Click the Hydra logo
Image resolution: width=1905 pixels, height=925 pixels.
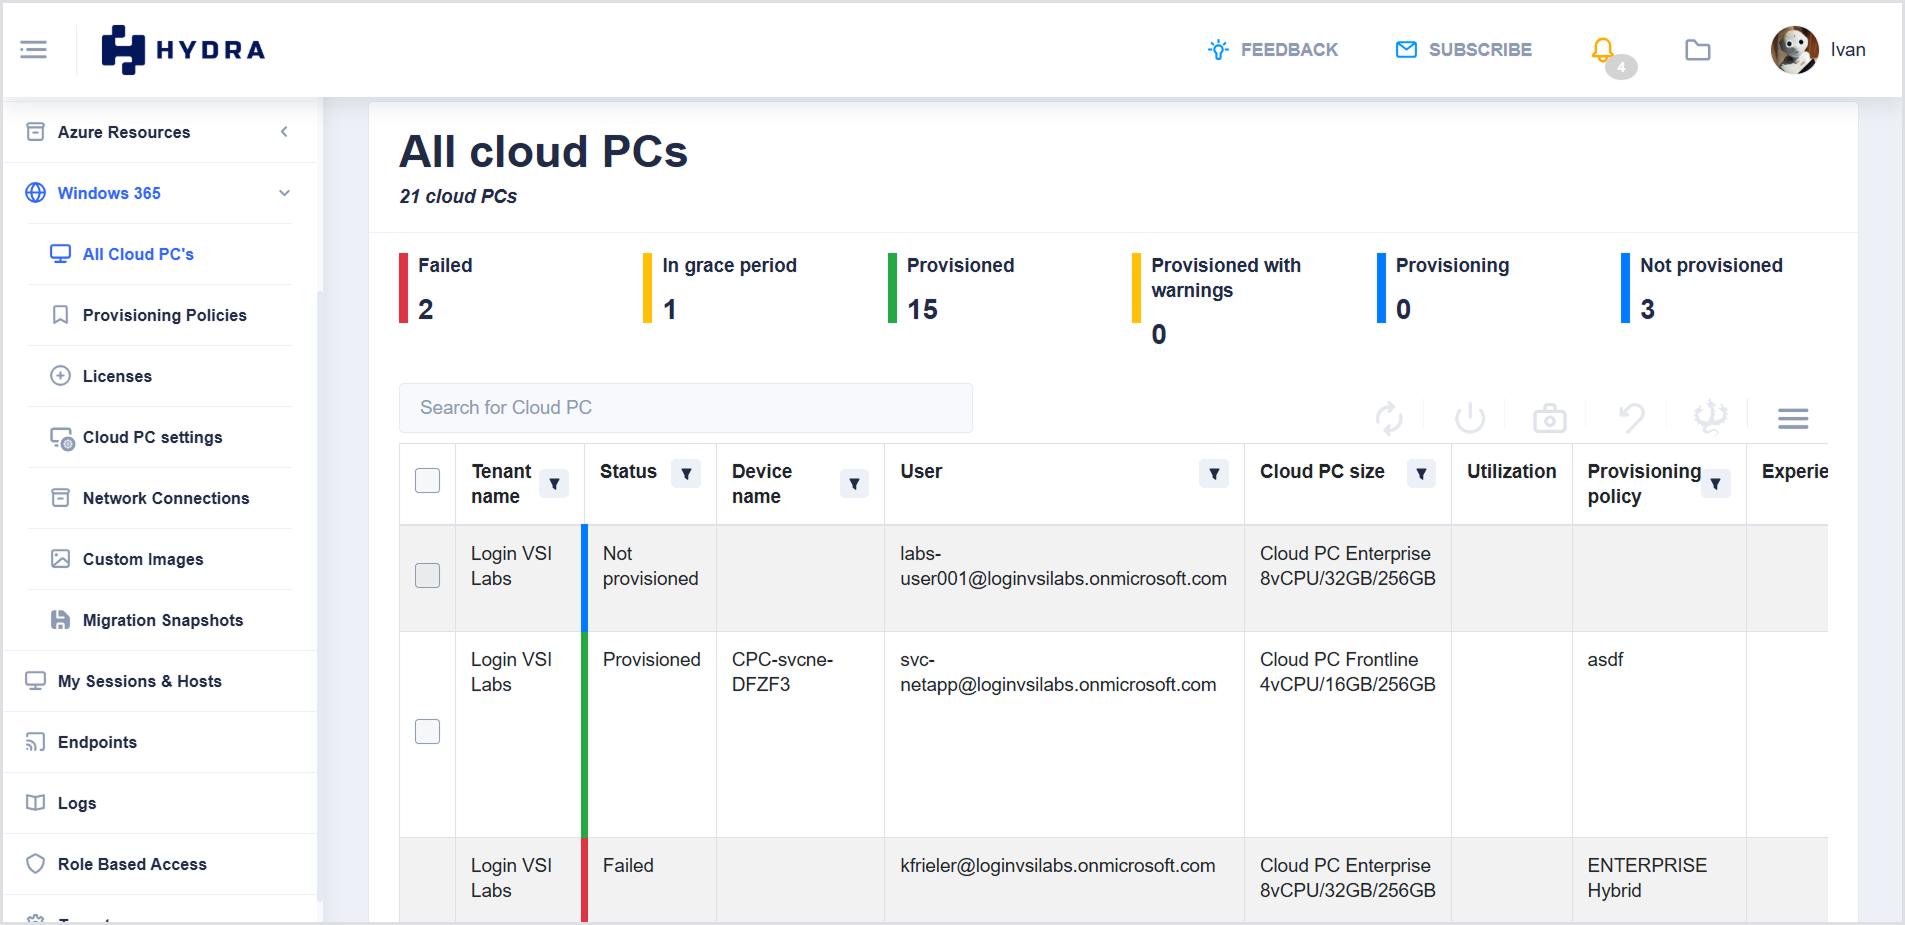pyautogui.click(x=183, y=49)
